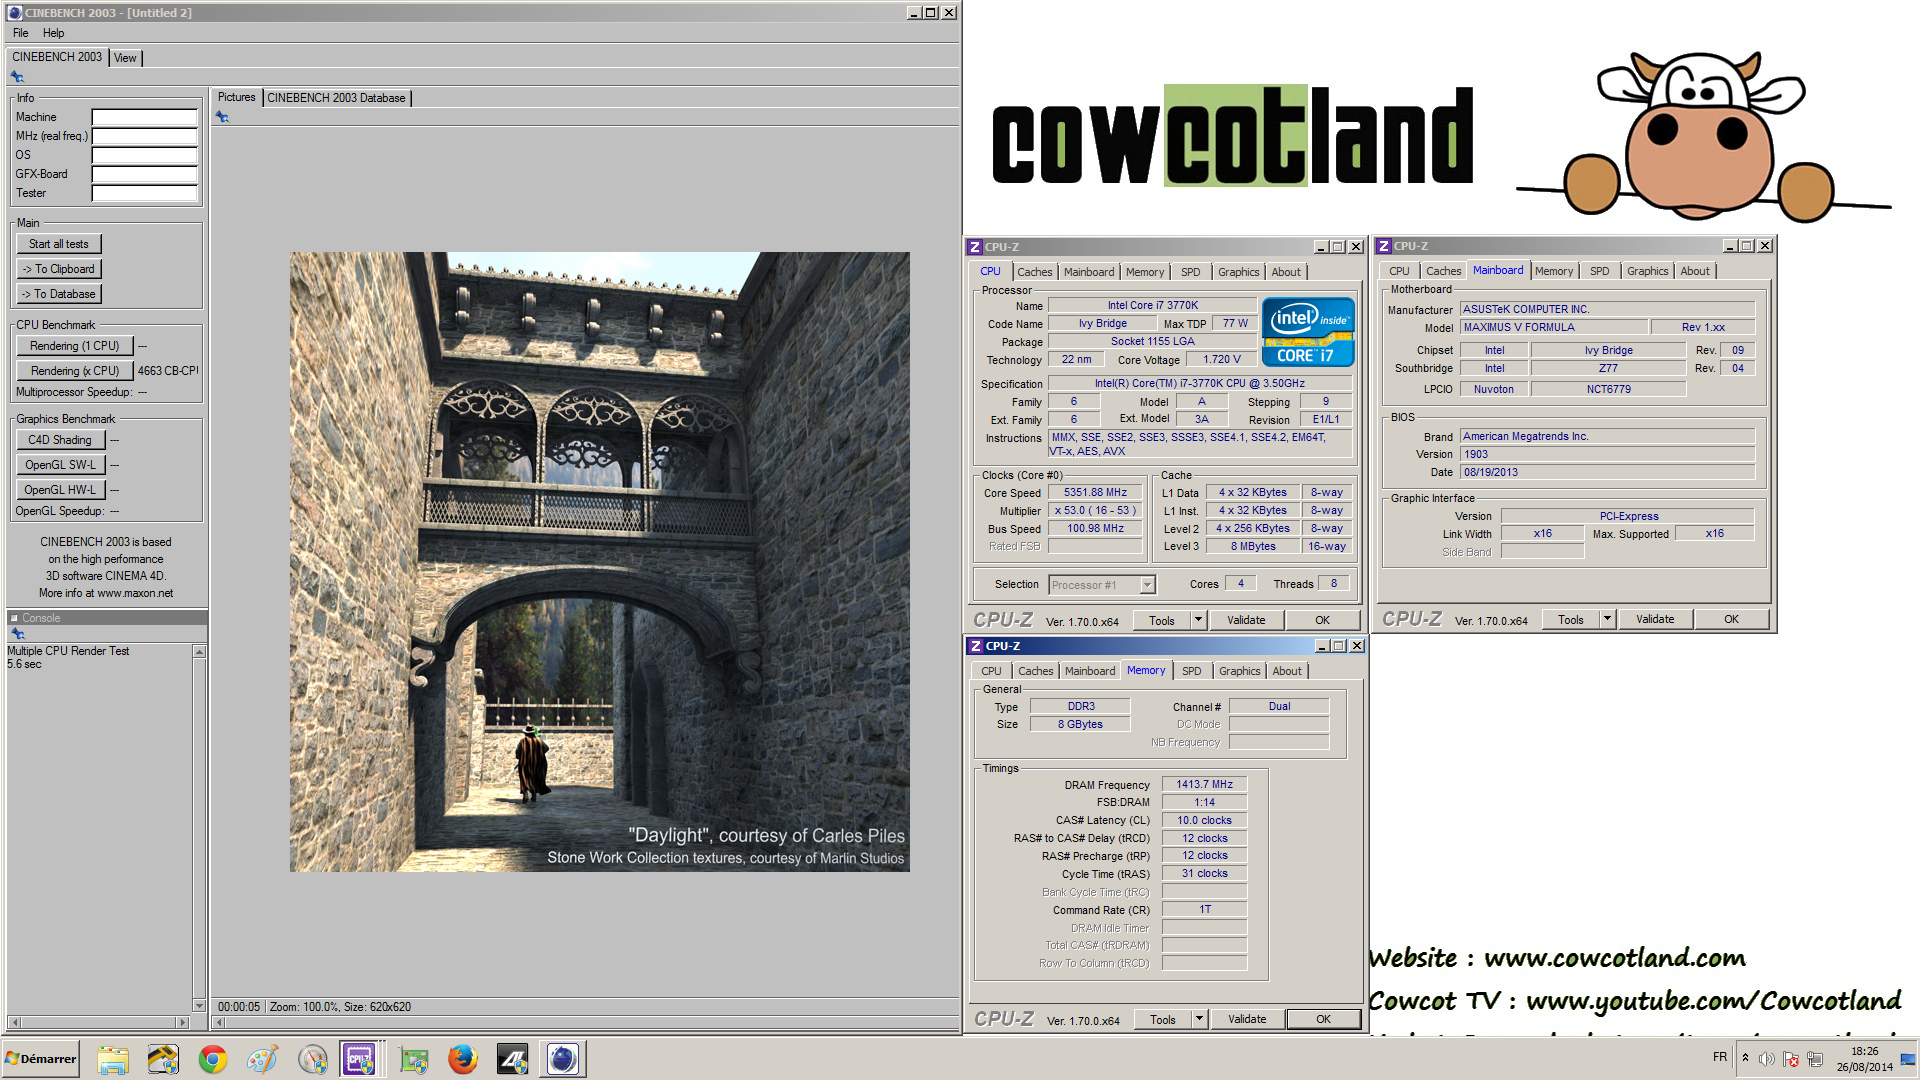Click the Console panel vertical scrollbar down arrow
The width and height of the screenshot is (1920, 1080).
199,1006
